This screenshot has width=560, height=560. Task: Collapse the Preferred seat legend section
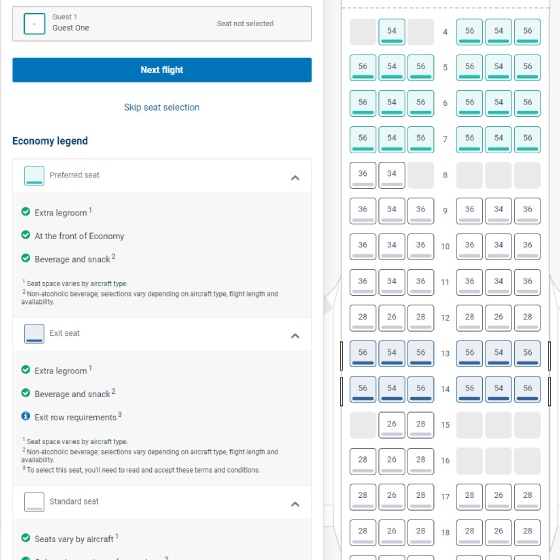pos(295,178)
